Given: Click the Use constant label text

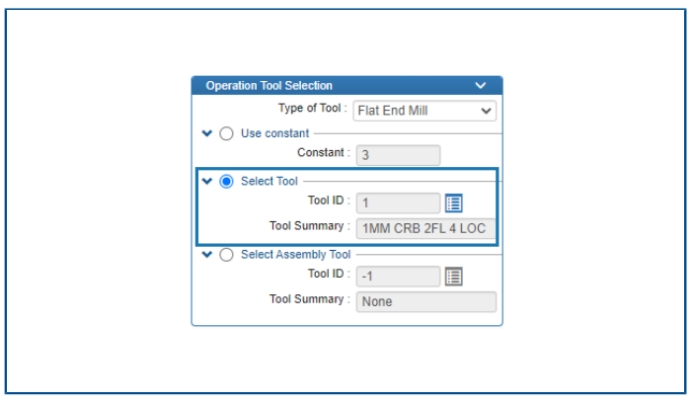Looking at the screenshot, I should coord(275,133).
